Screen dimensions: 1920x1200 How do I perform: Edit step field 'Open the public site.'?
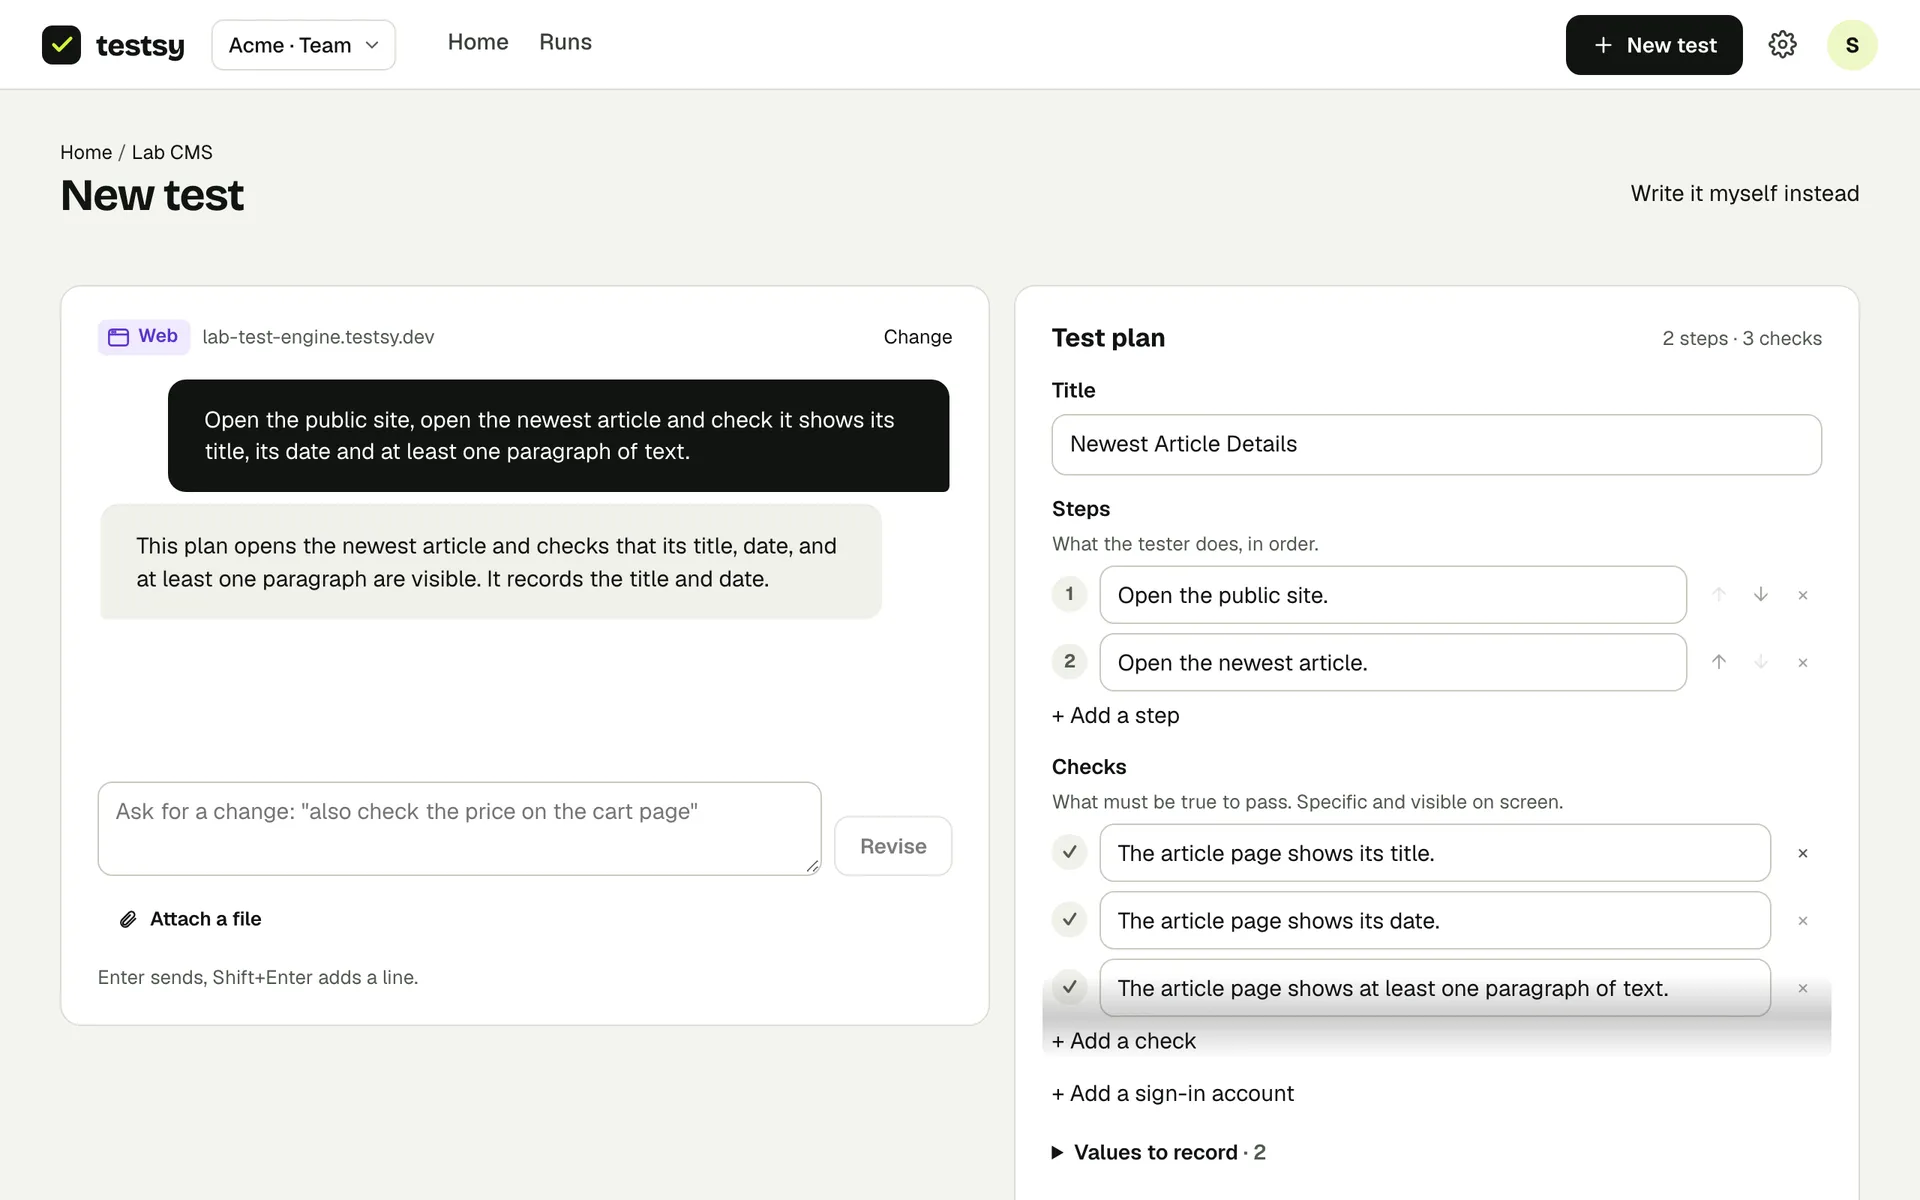(x=1393, y=595)
